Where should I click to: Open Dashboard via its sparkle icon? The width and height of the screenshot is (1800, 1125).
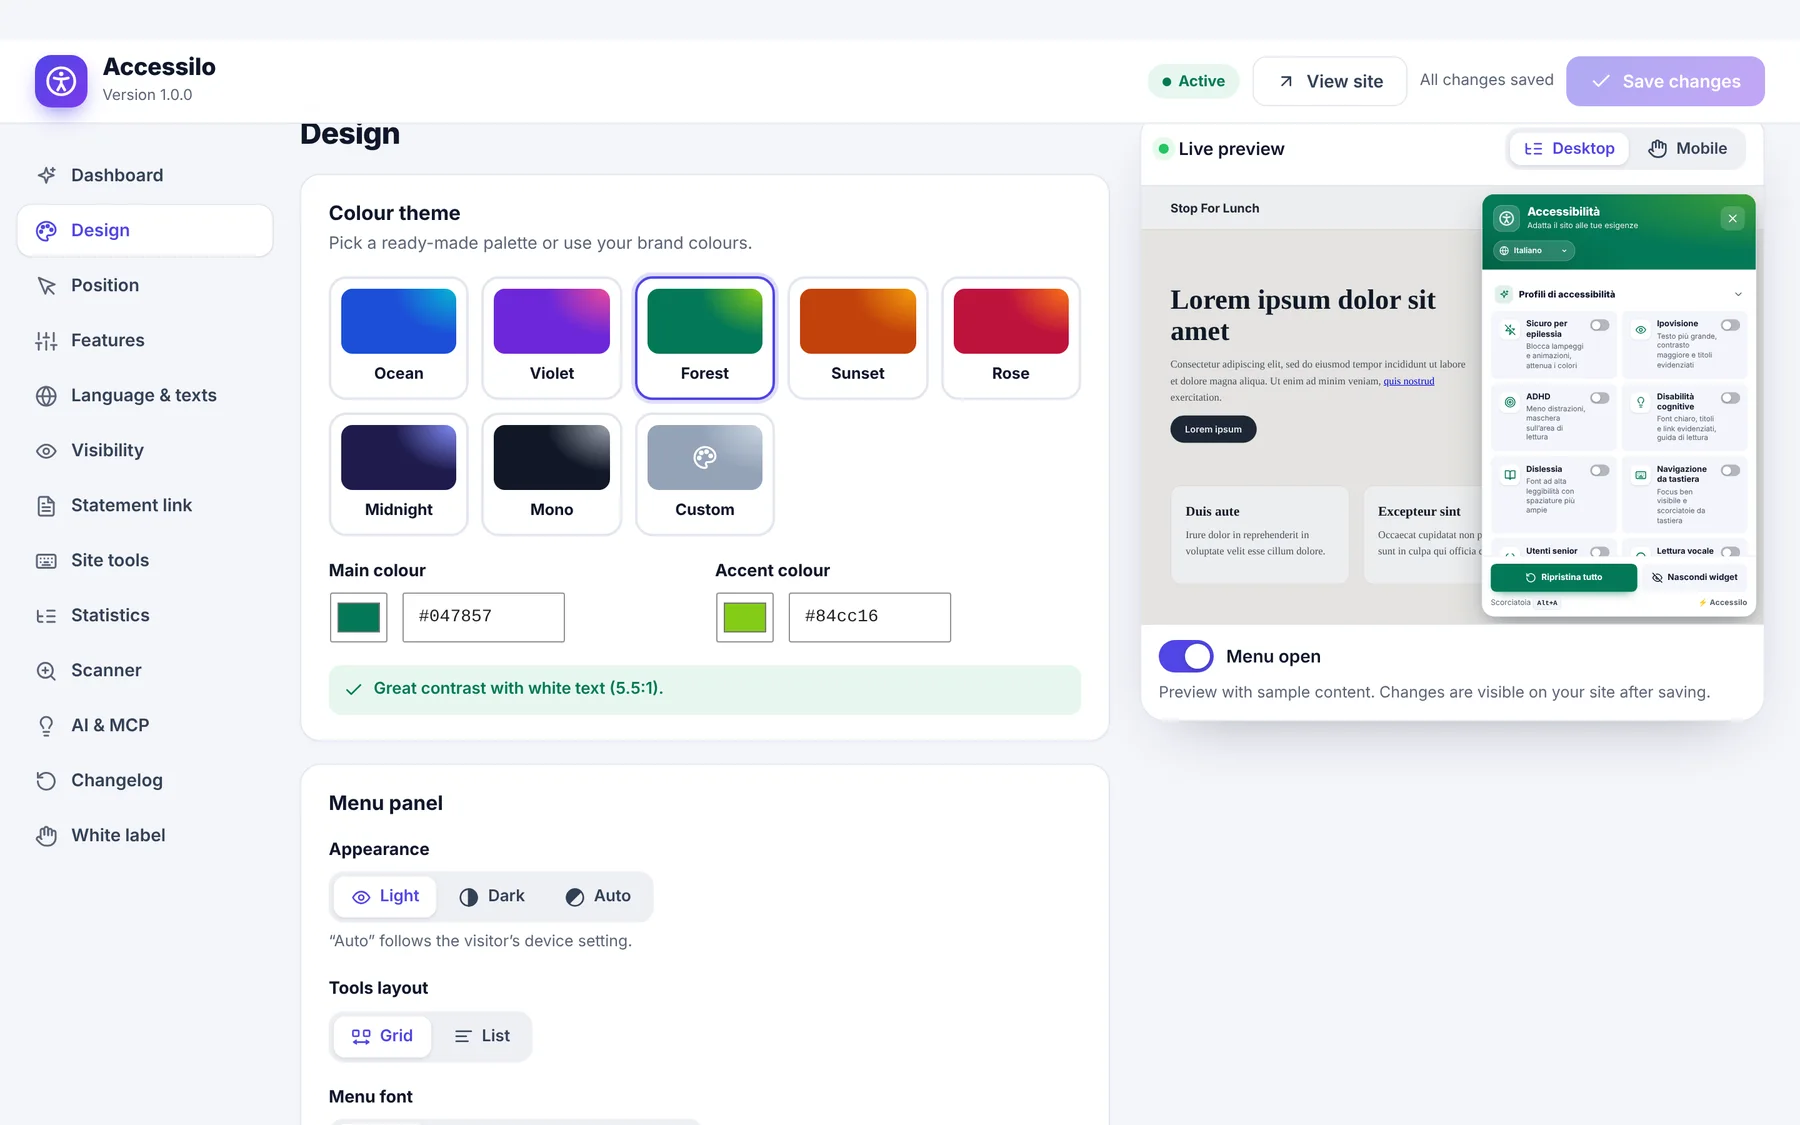(46, 175)
